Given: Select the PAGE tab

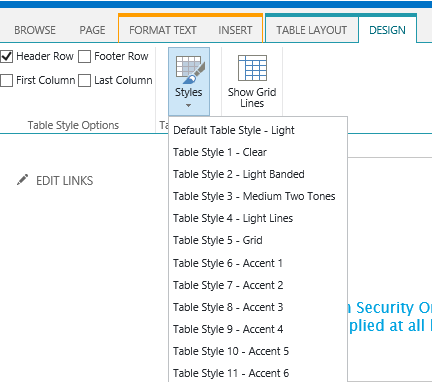Looking at the screenshot, I should (92, 30).
